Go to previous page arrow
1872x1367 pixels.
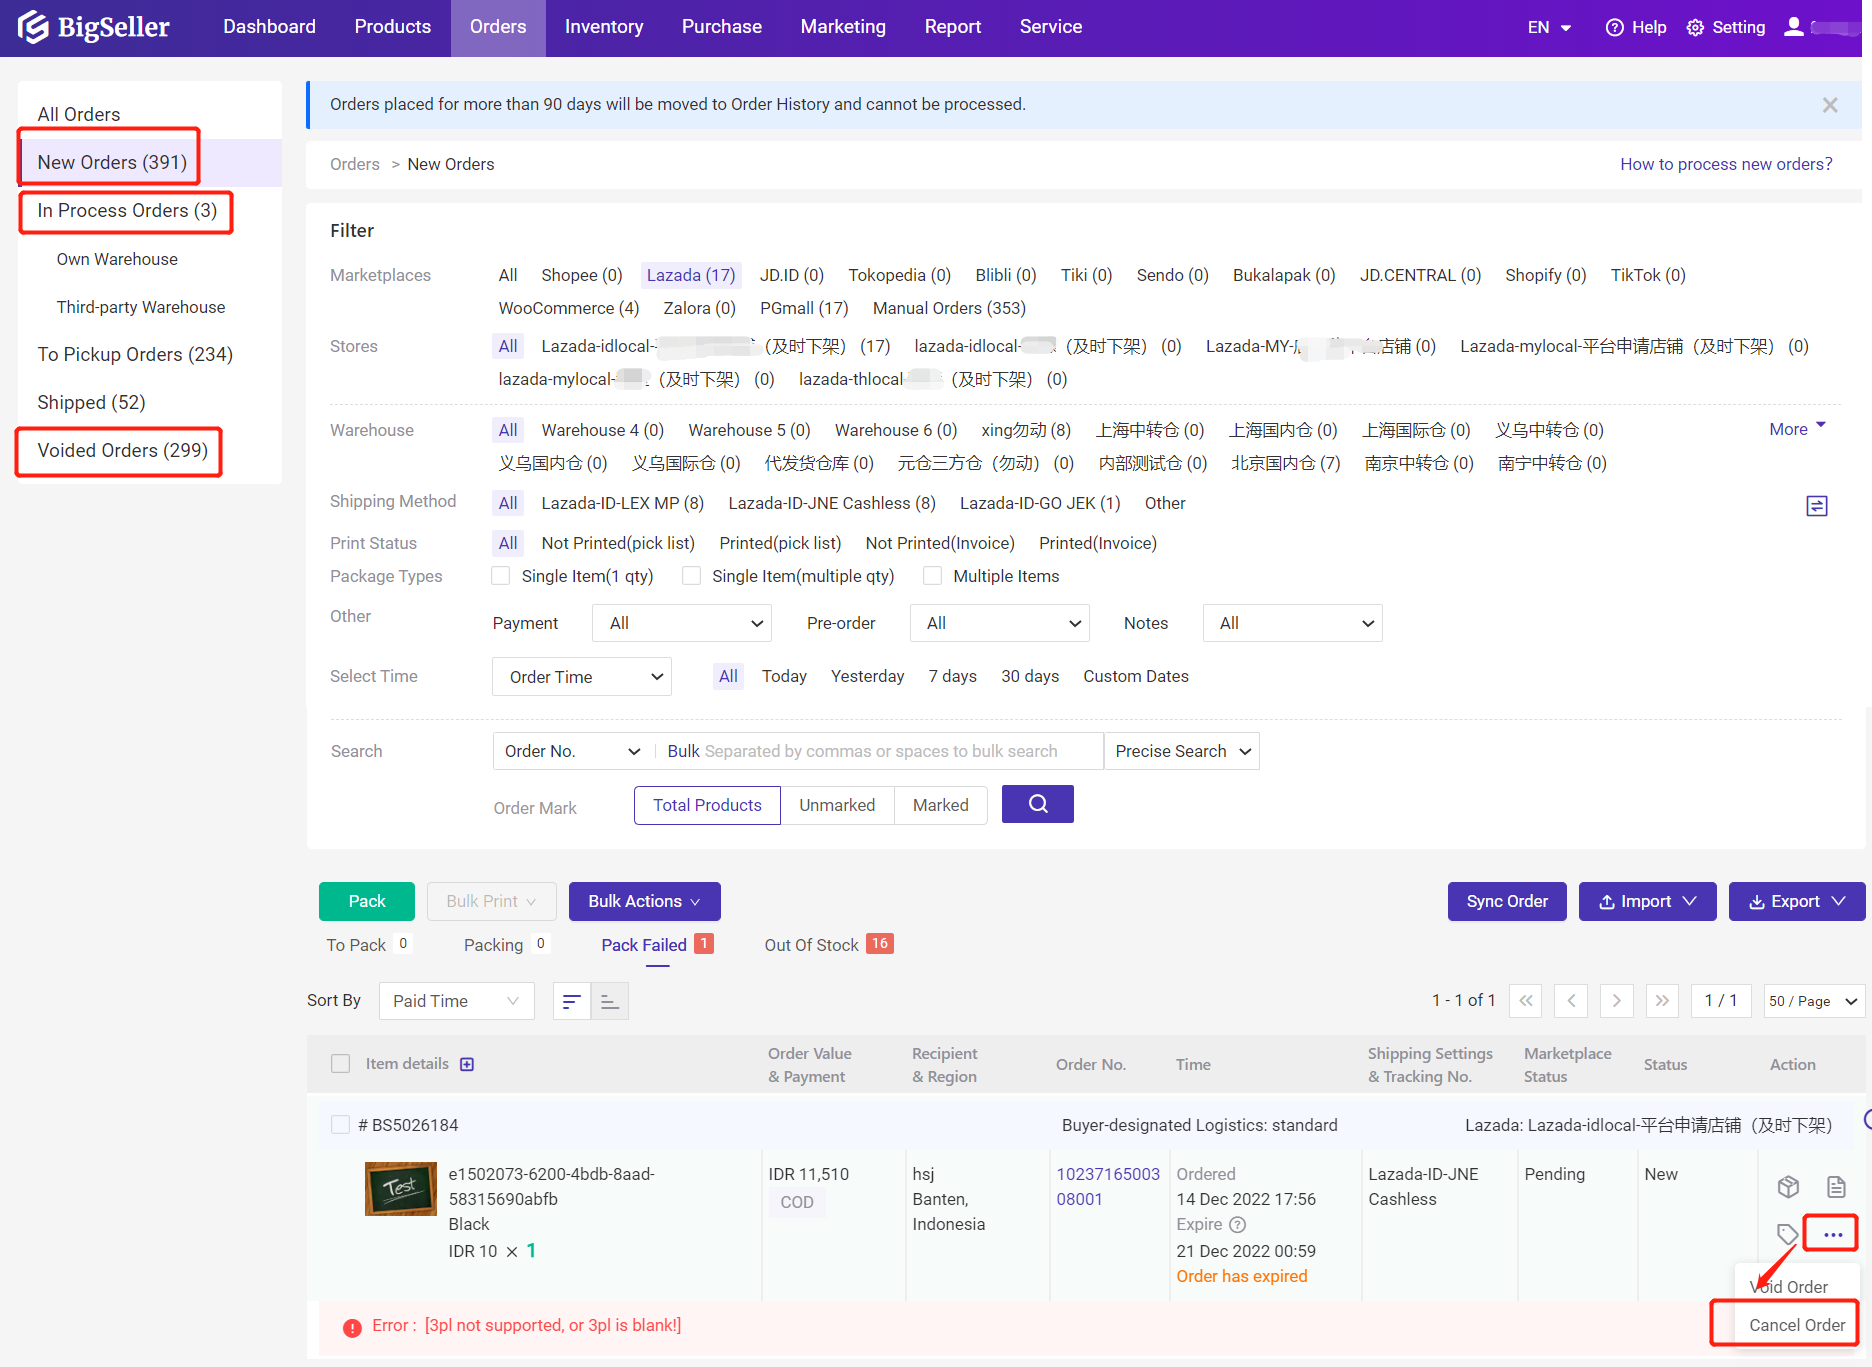tap(1571, 1001)
